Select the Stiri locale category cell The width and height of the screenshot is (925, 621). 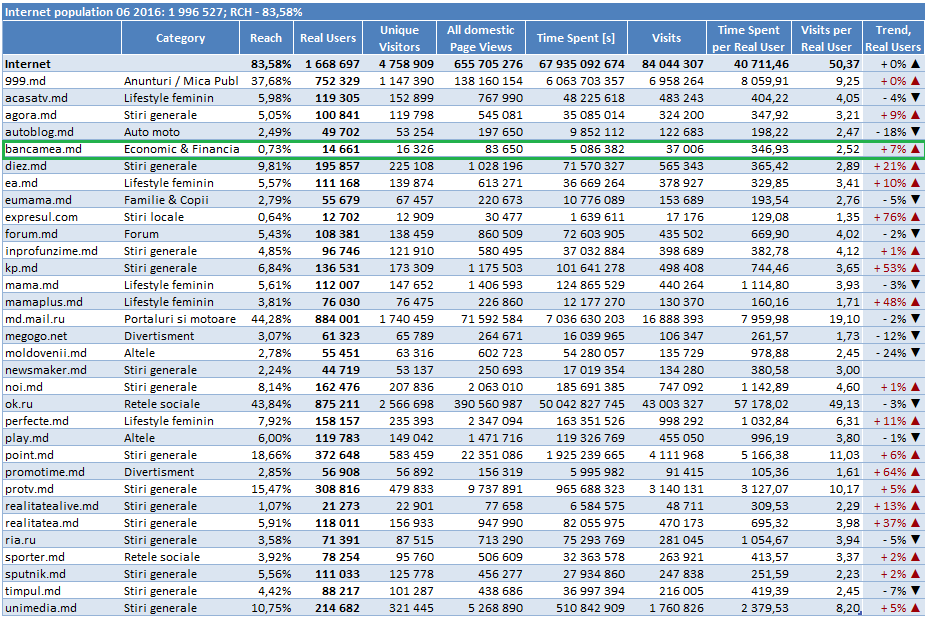pyautogui.click(x=153, y=217)
